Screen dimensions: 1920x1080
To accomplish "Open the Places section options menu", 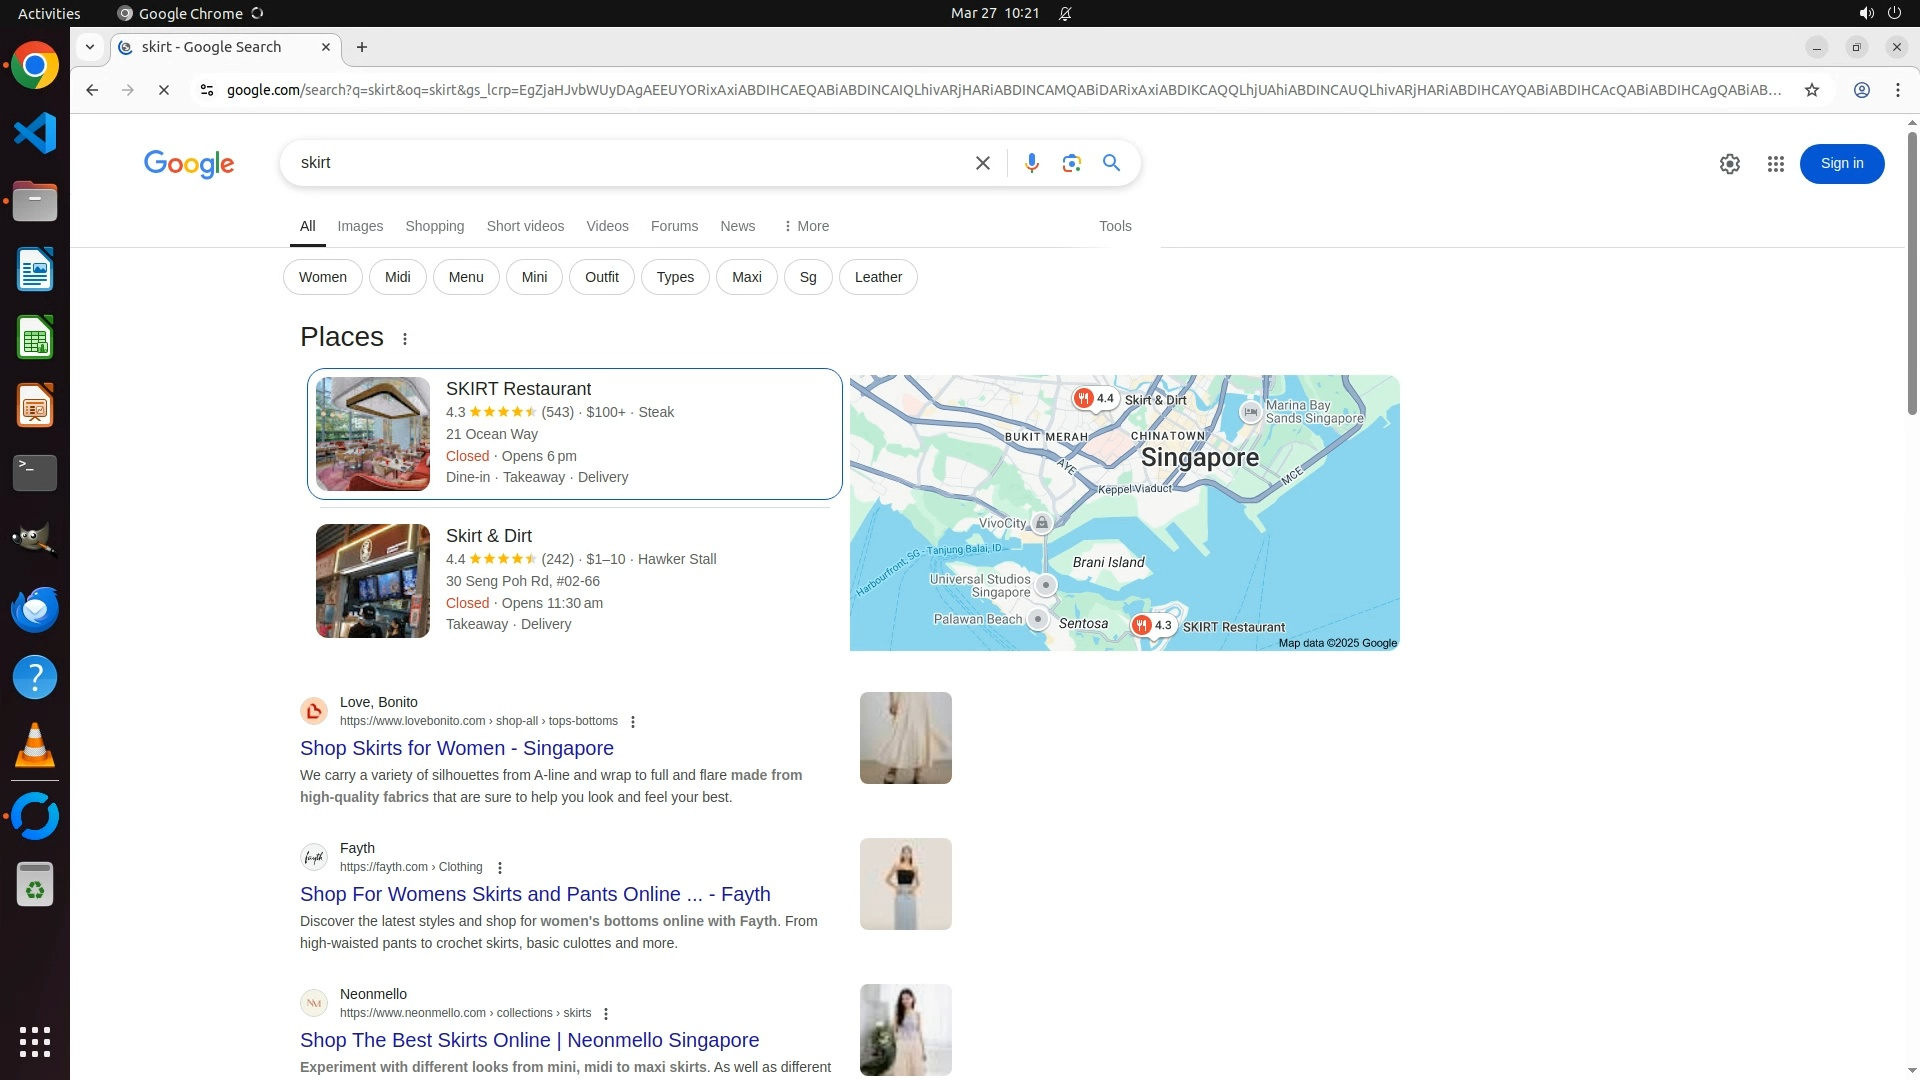I will tap(405, 339).
